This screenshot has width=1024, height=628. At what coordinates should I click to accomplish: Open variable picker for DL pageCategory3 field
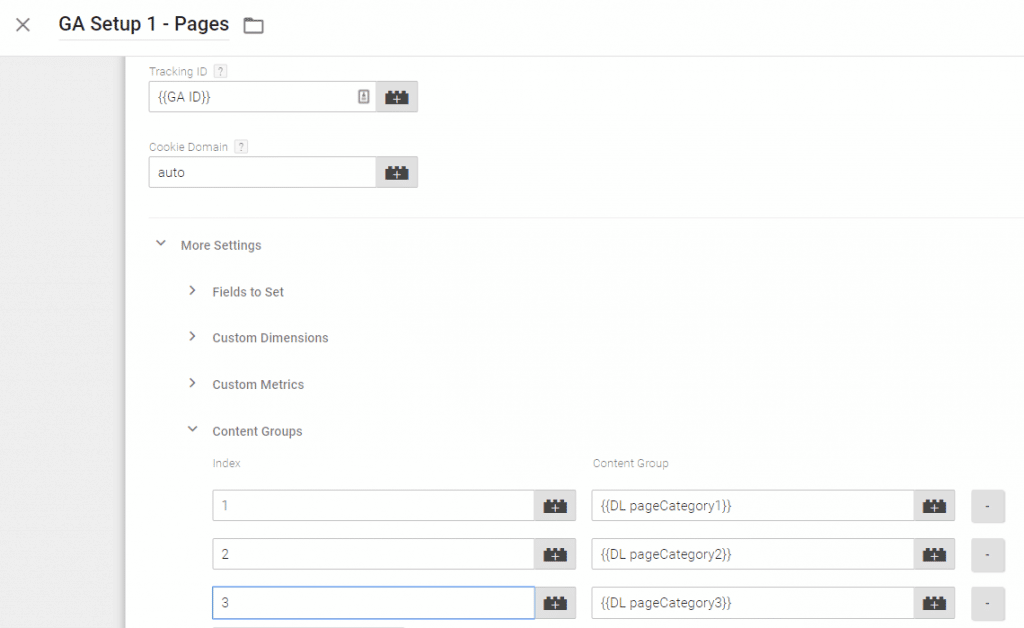click(x=934, y=602)
